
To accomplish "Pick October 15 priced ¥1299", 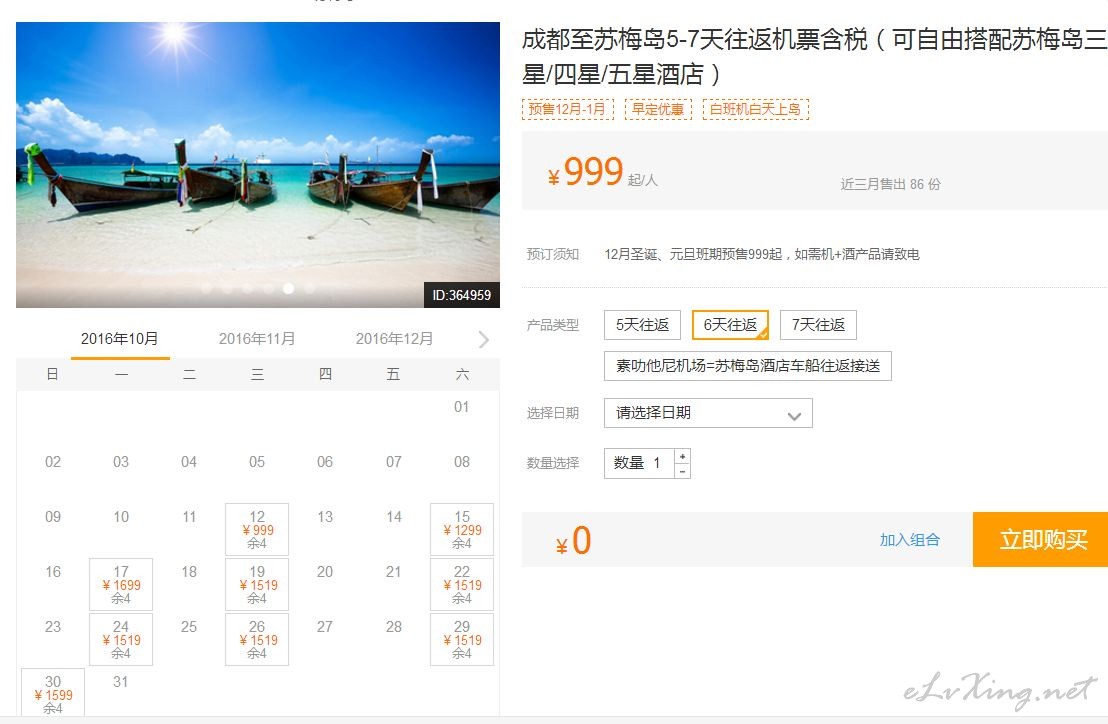I will (462, 530).
